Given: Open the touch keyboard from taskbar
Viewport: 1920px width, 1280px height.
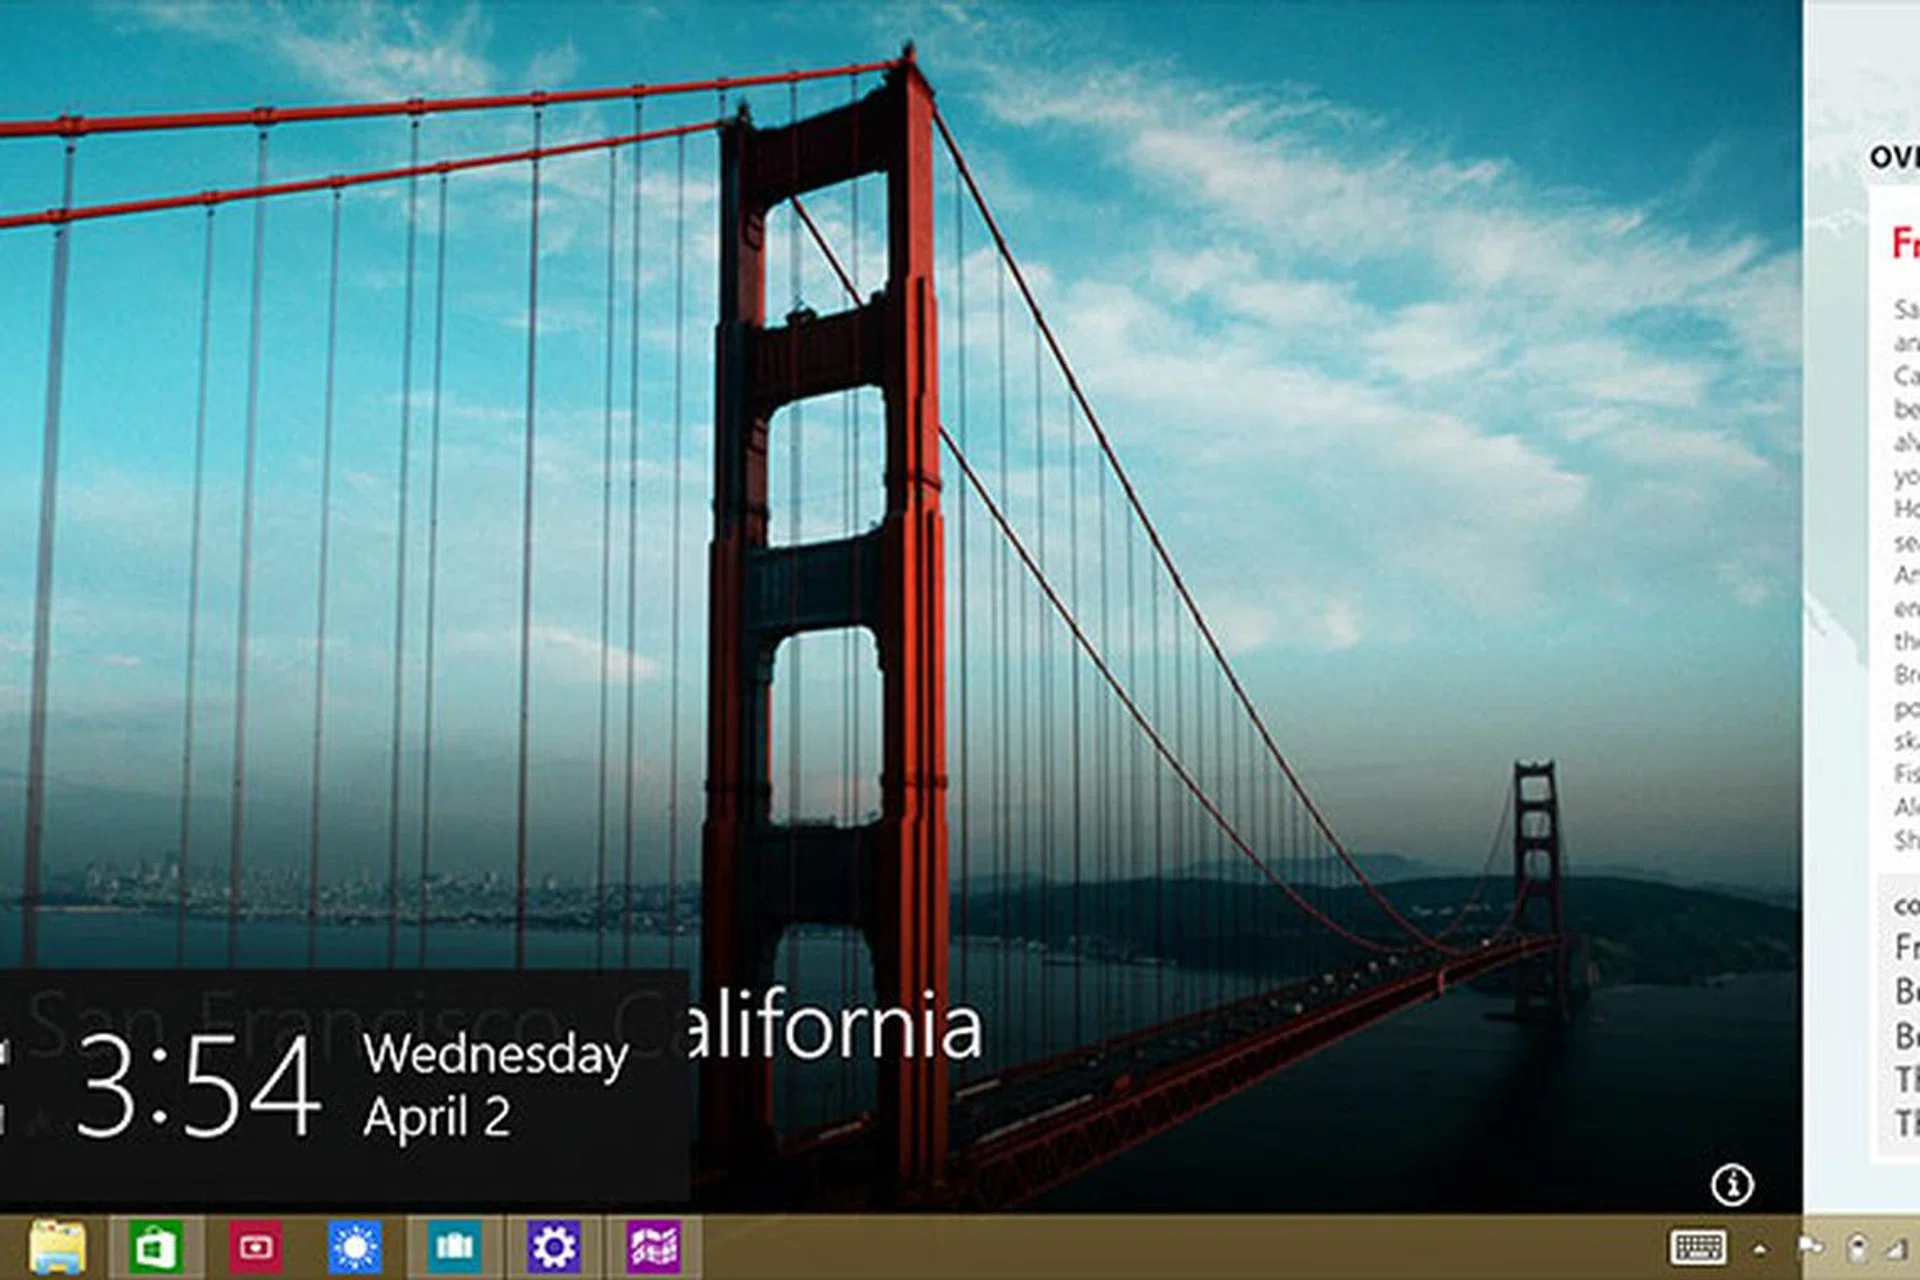Looking at the screenshot, I should click(x=1698, y=1247).
